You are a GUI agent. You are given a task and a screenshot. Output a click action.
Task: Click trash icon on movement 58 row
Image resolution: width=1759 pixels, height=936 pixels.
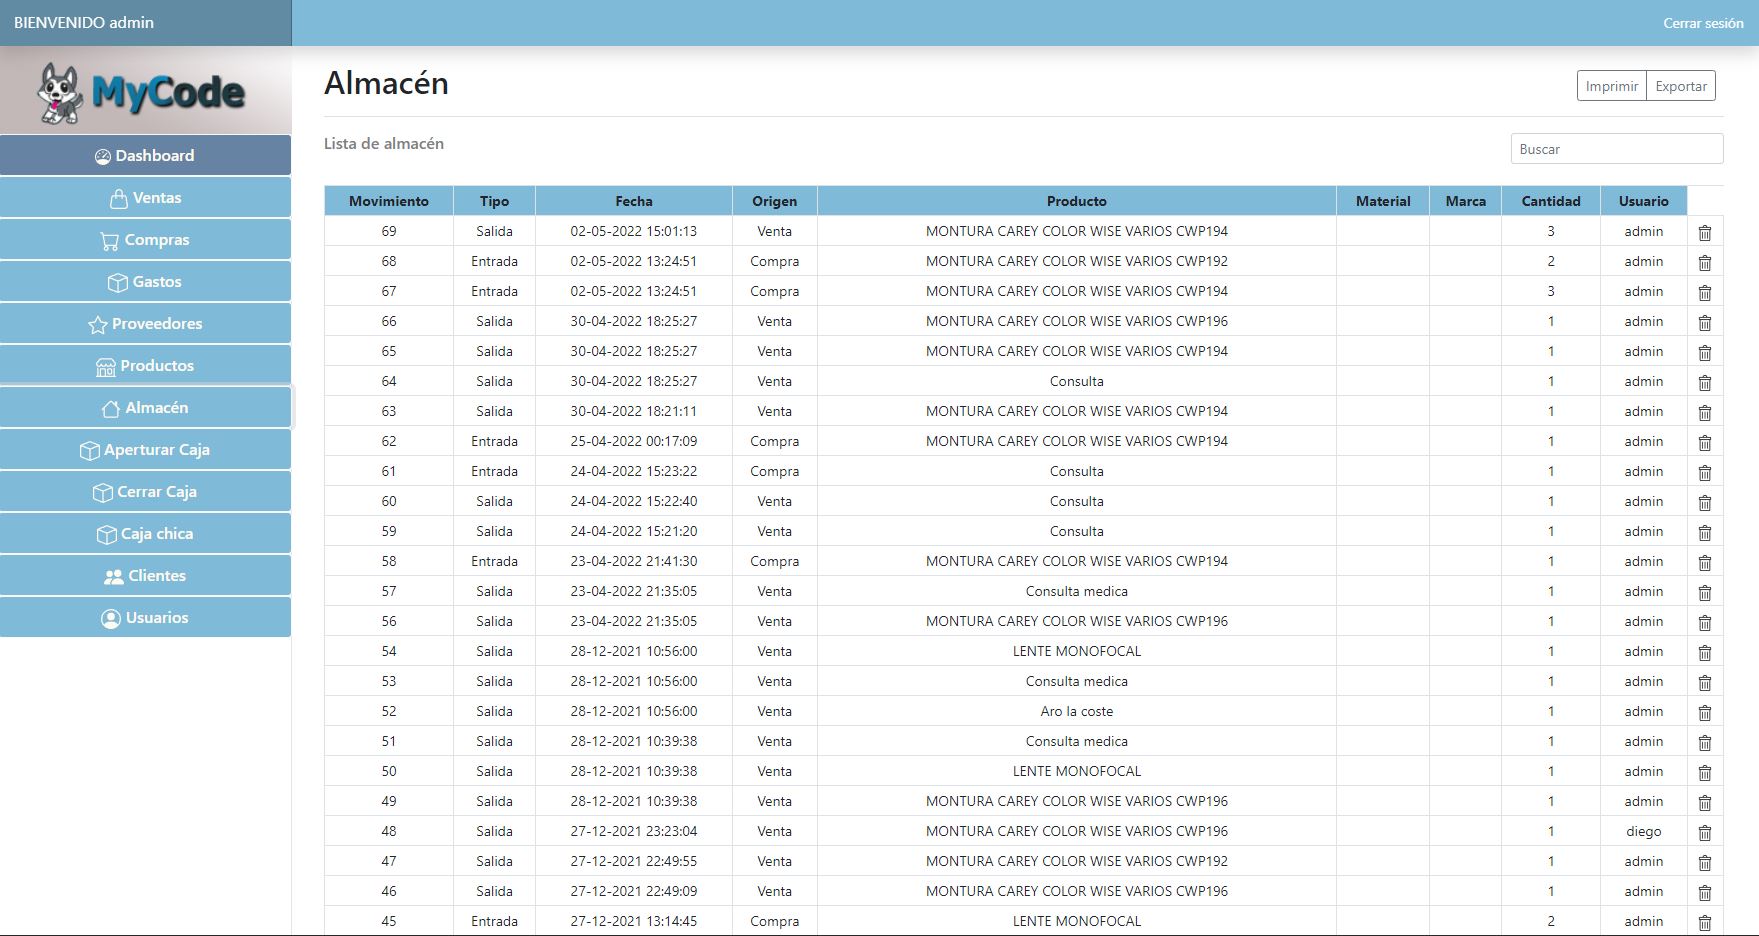[1705, 562]
